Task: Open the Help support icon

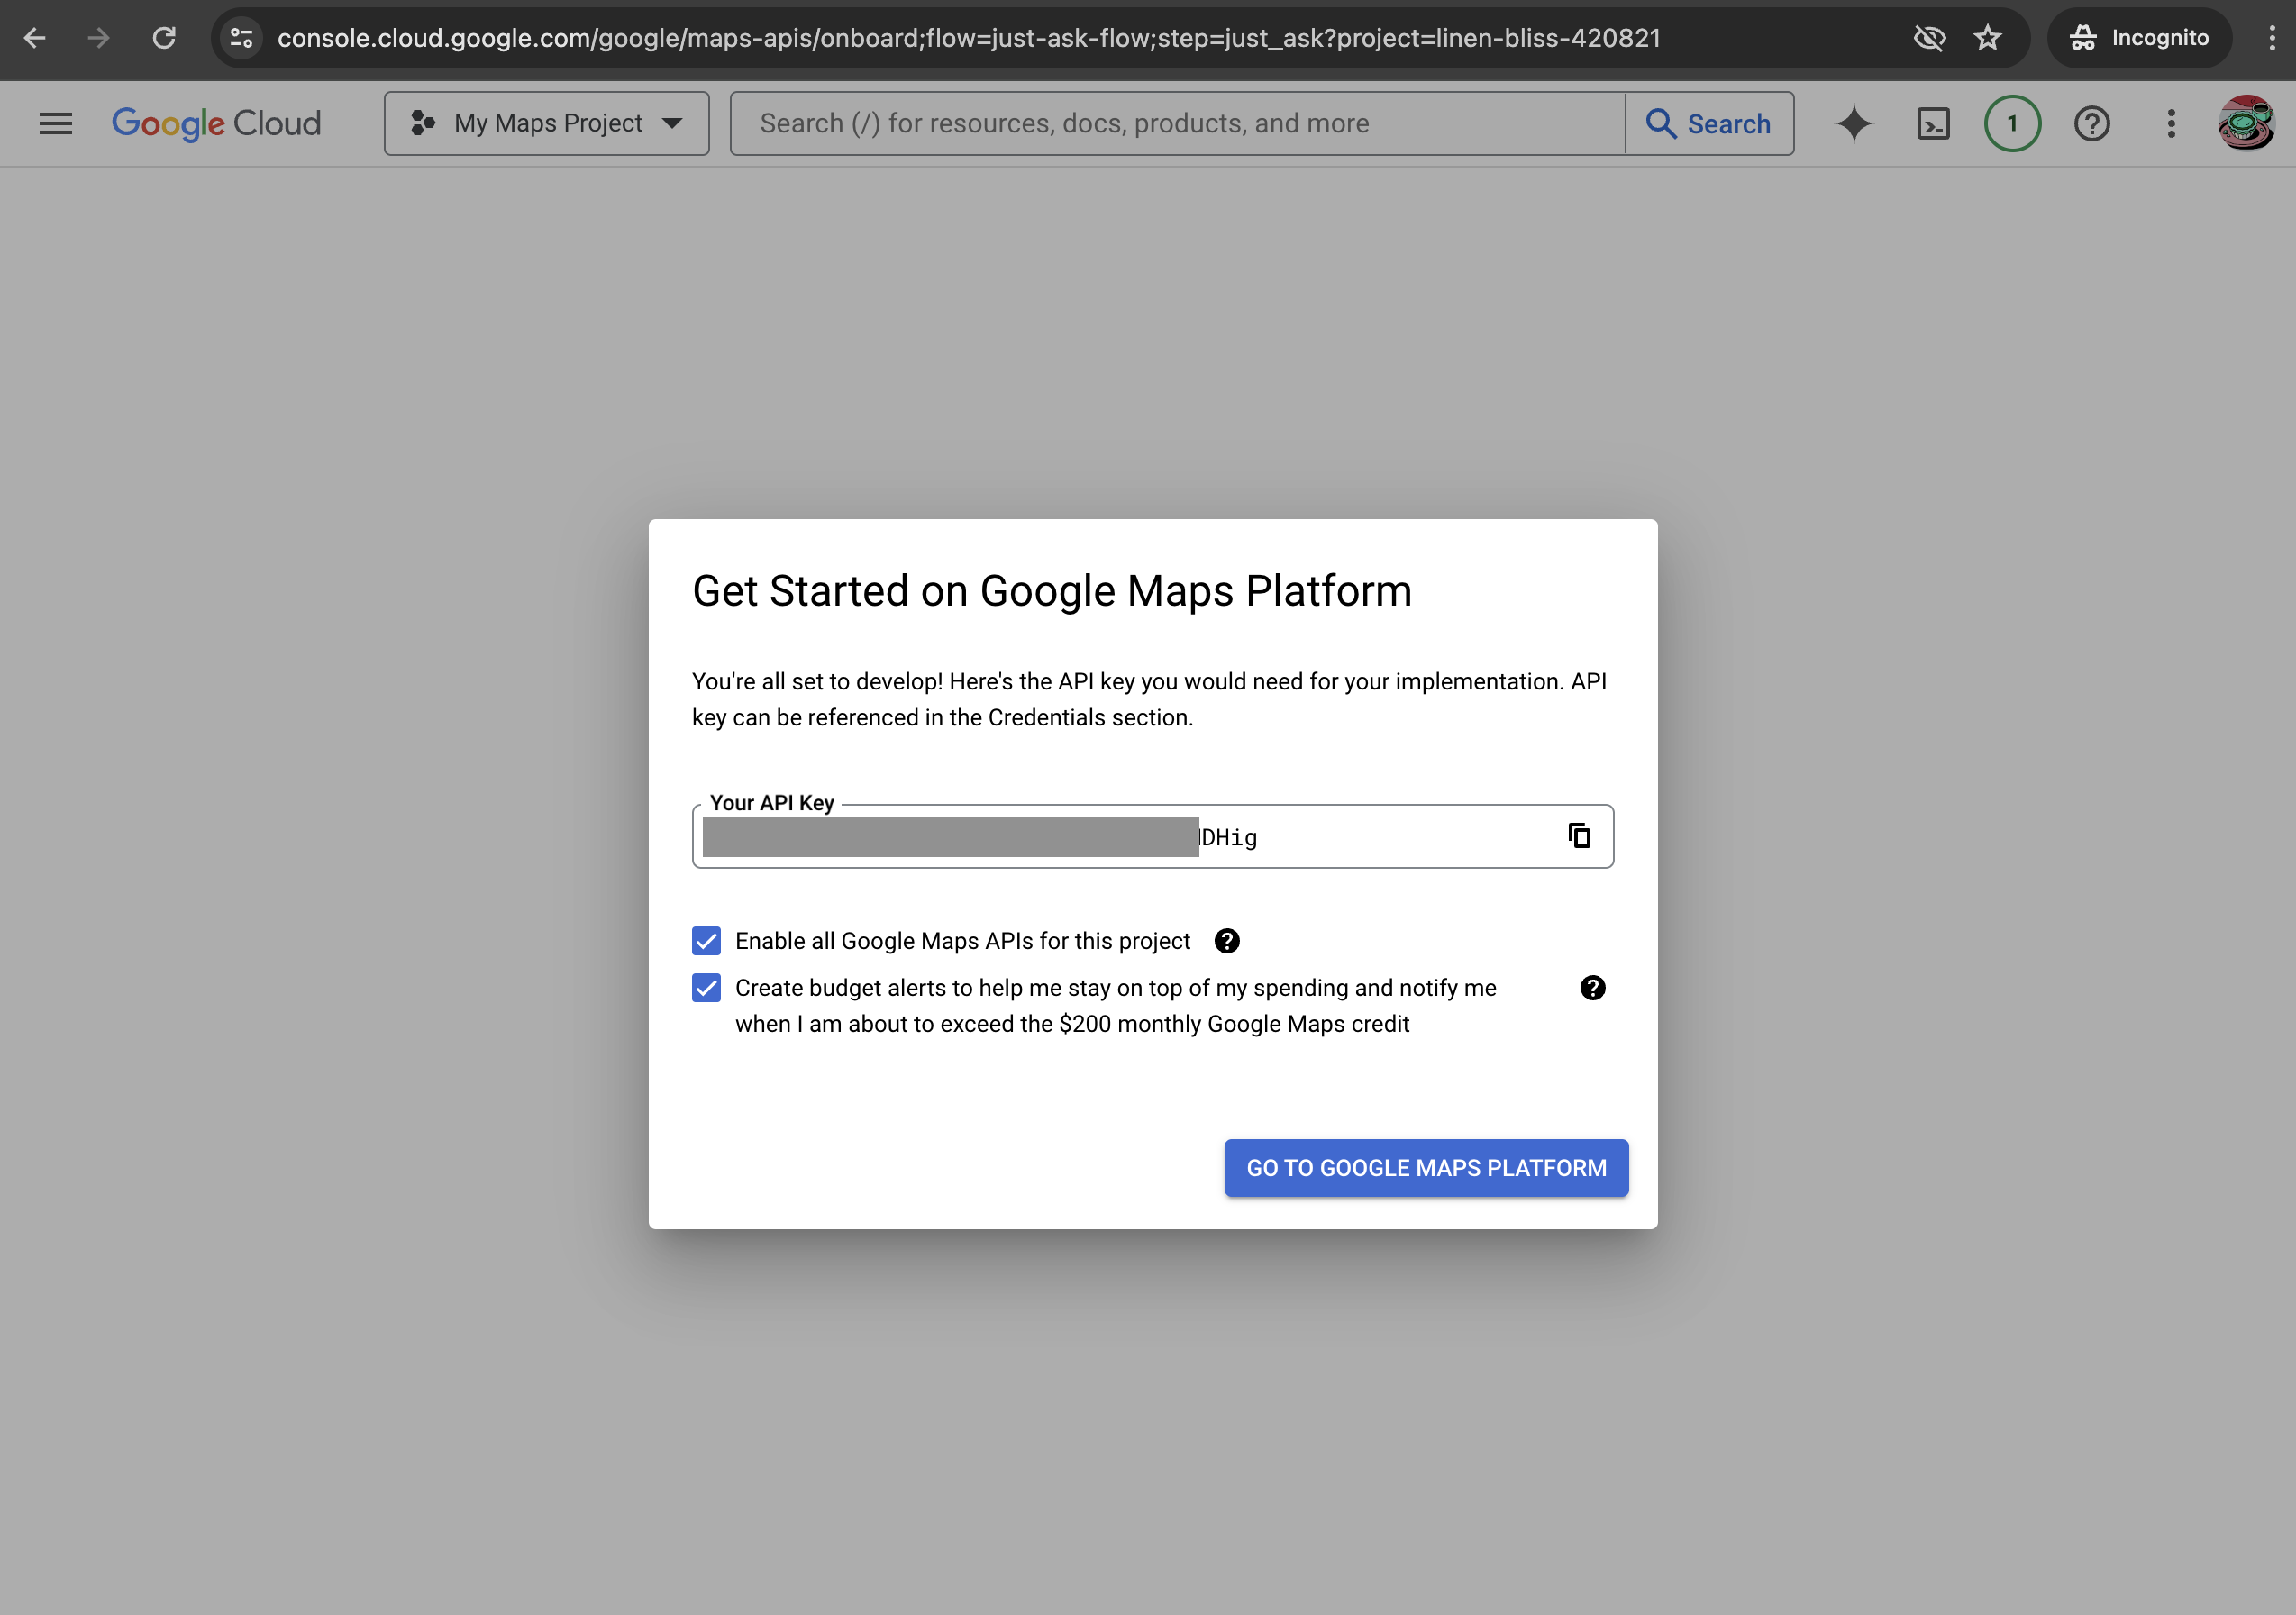Action: [x=2091, y=123]
